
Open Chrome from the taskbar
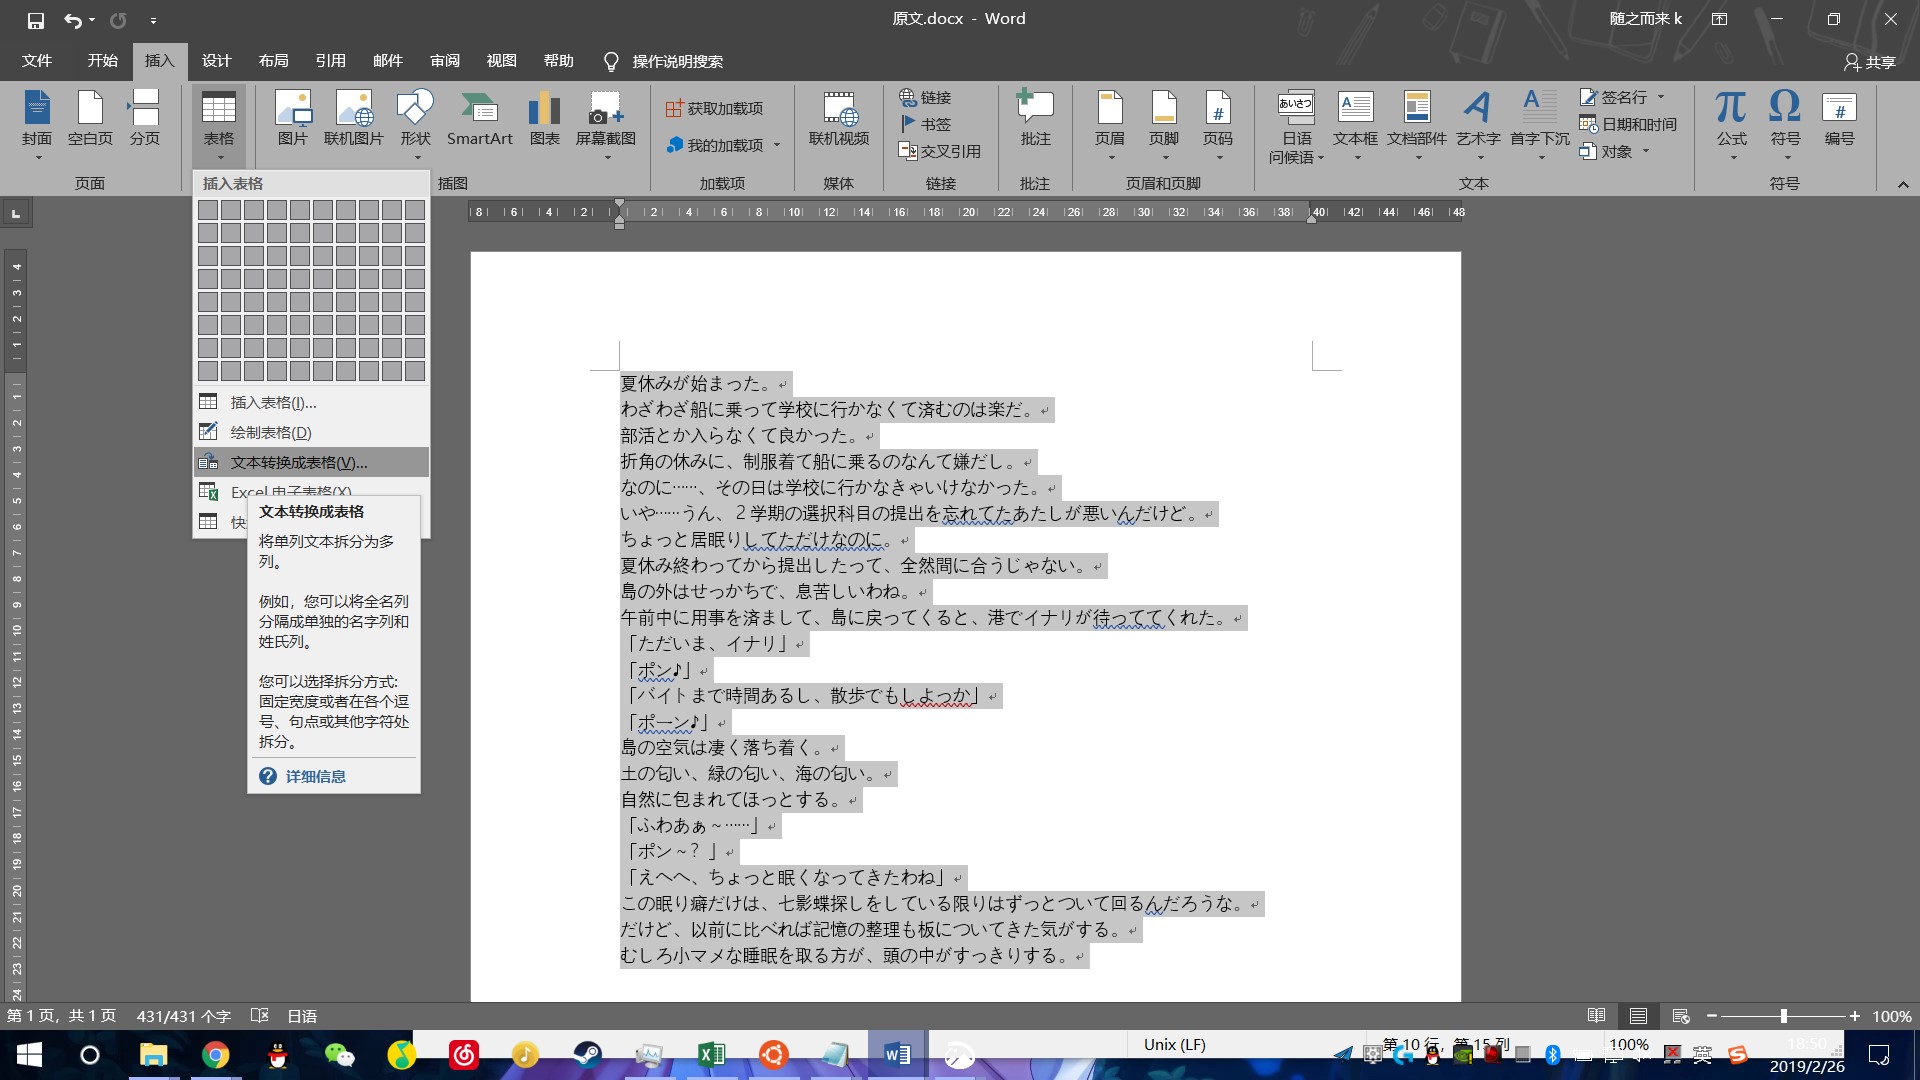[x=215, y=1055]
